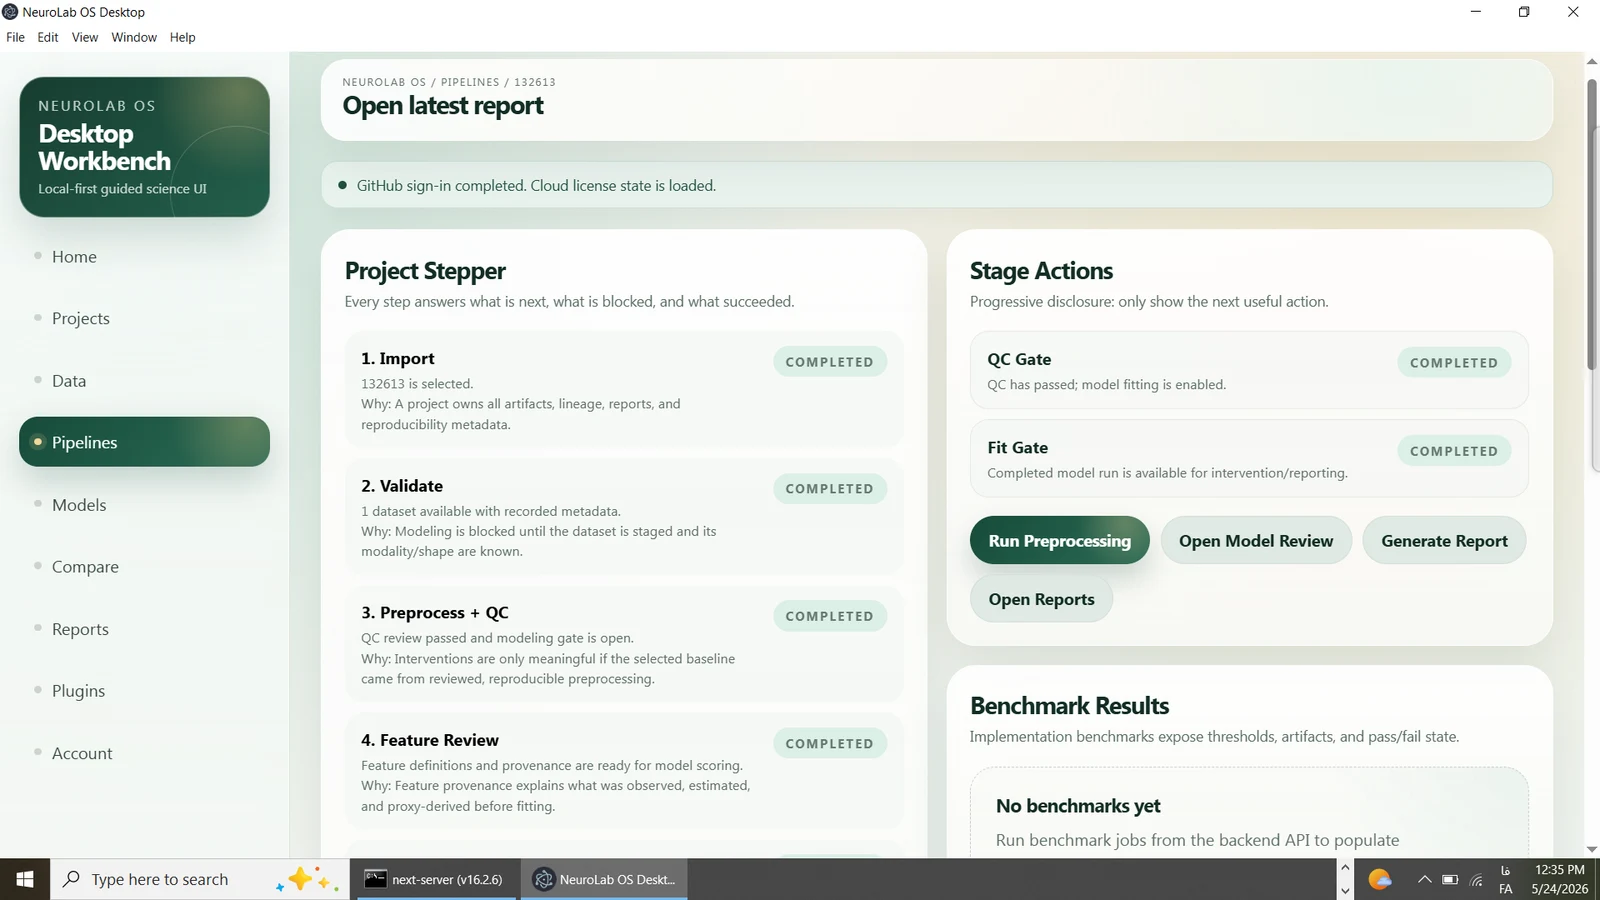The image size is (1600, 900).
Task: Select Data in the sidebar
Action: point(144,380)
